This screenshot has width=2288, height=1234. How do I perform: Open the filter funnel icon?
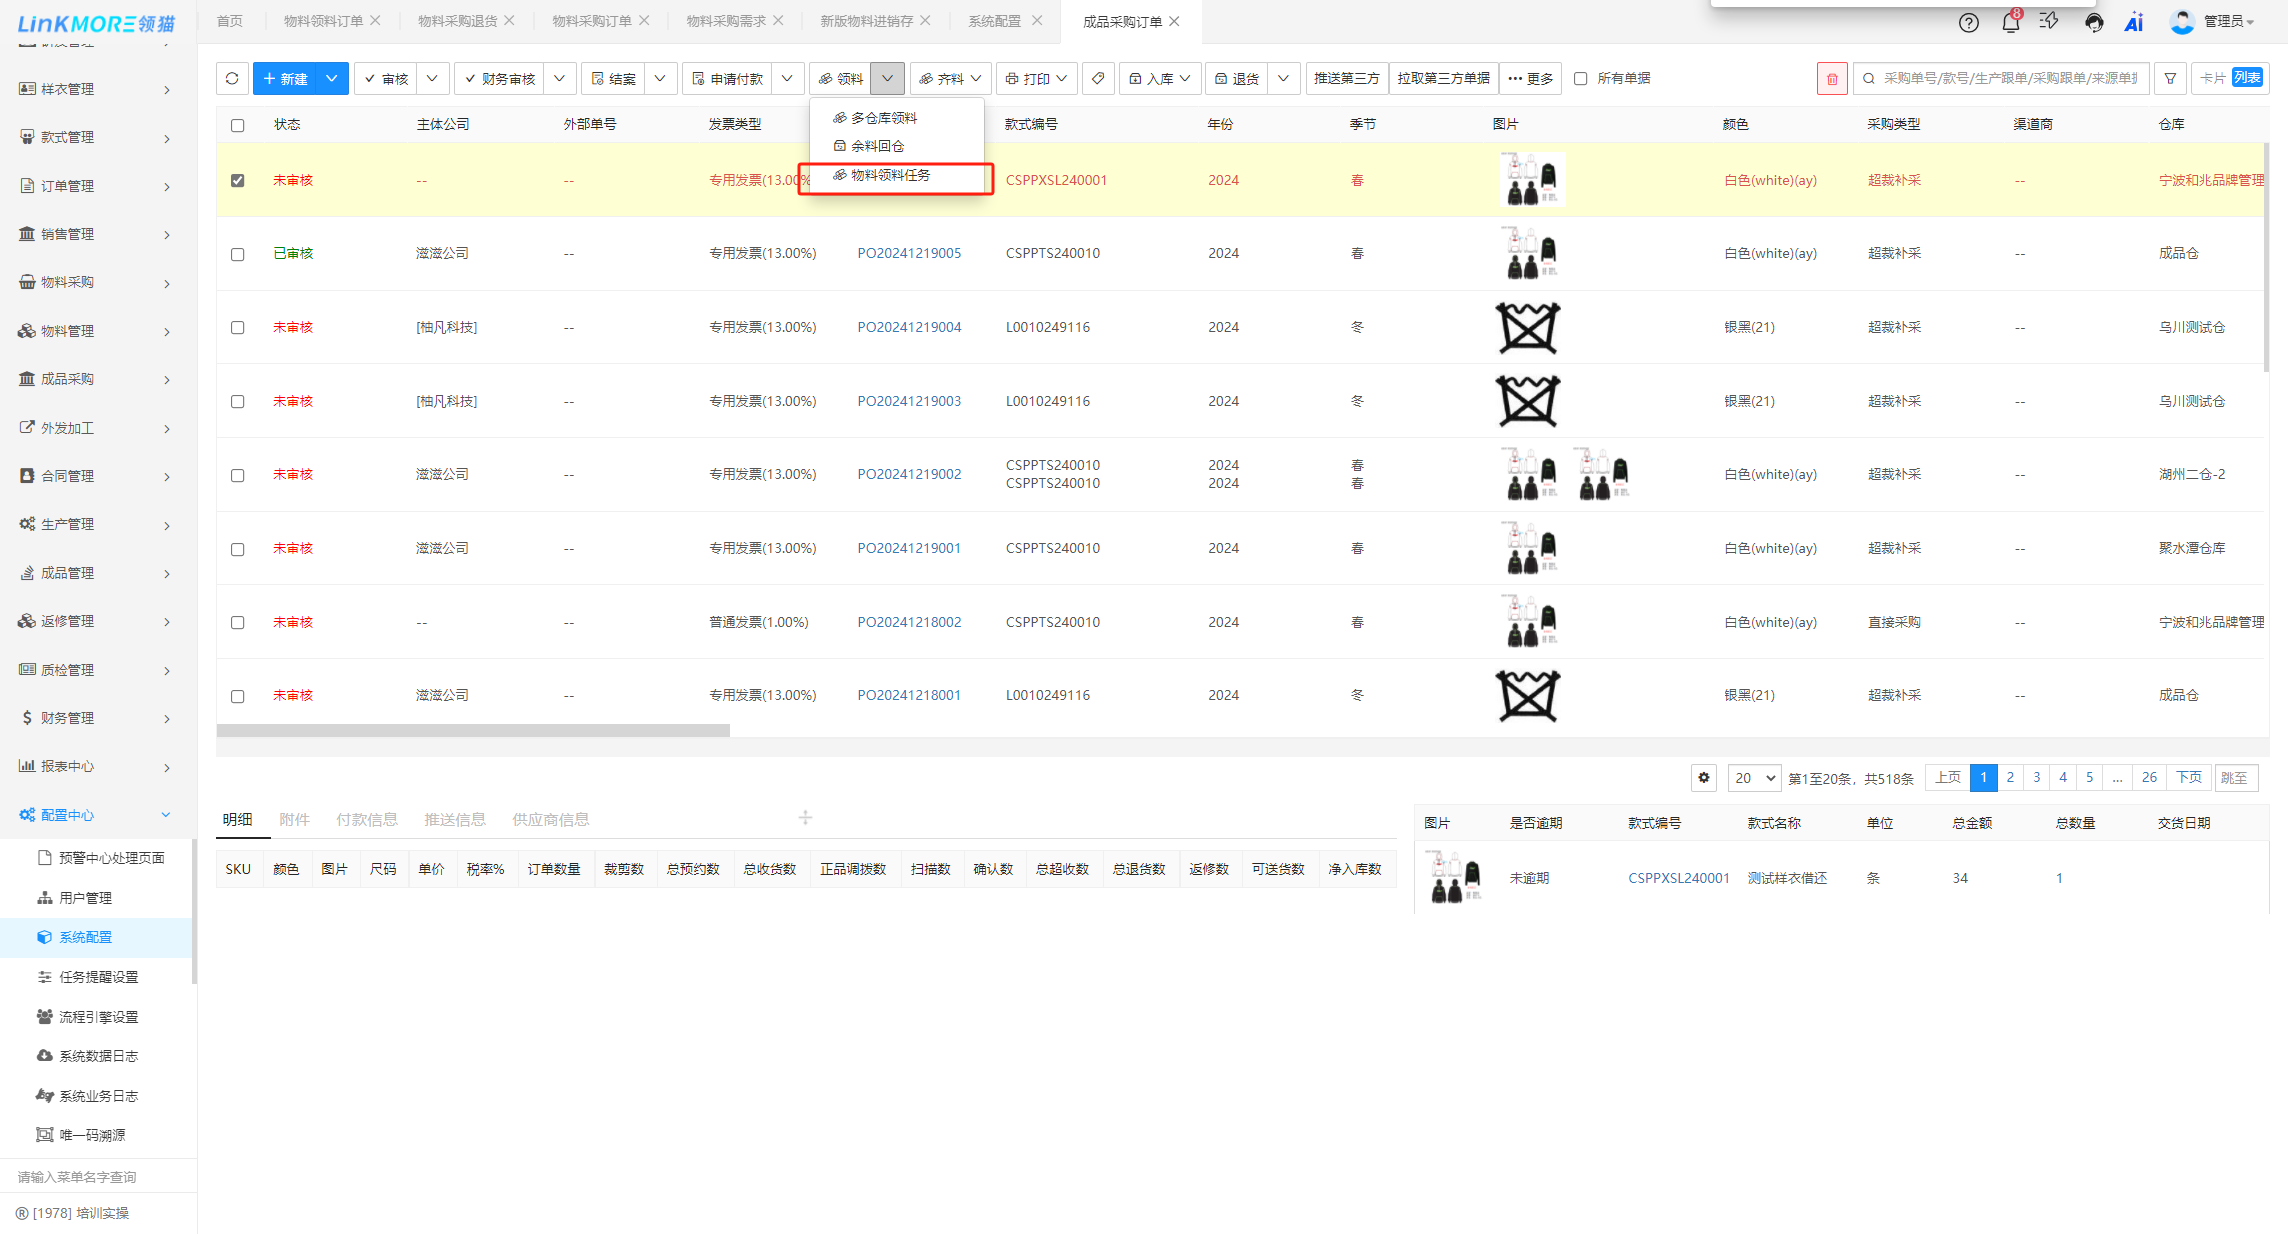point(2170,78)
